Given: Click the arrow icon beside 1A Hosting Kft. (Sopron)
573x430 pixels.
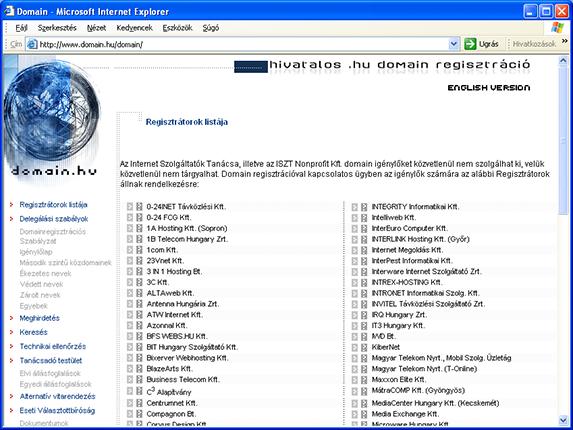Looking at the screenshot, I should pos(130,228).
